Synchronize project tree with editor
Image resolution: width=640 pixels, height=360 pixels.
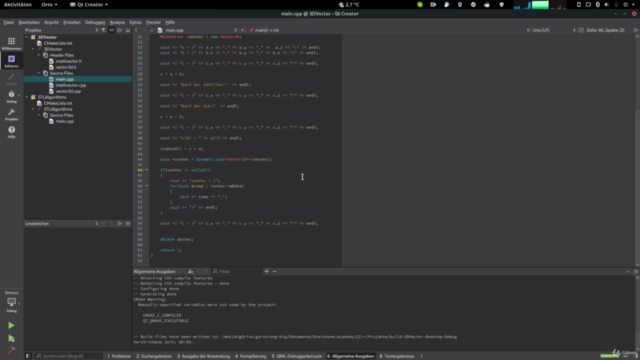(x=111, y=30)
